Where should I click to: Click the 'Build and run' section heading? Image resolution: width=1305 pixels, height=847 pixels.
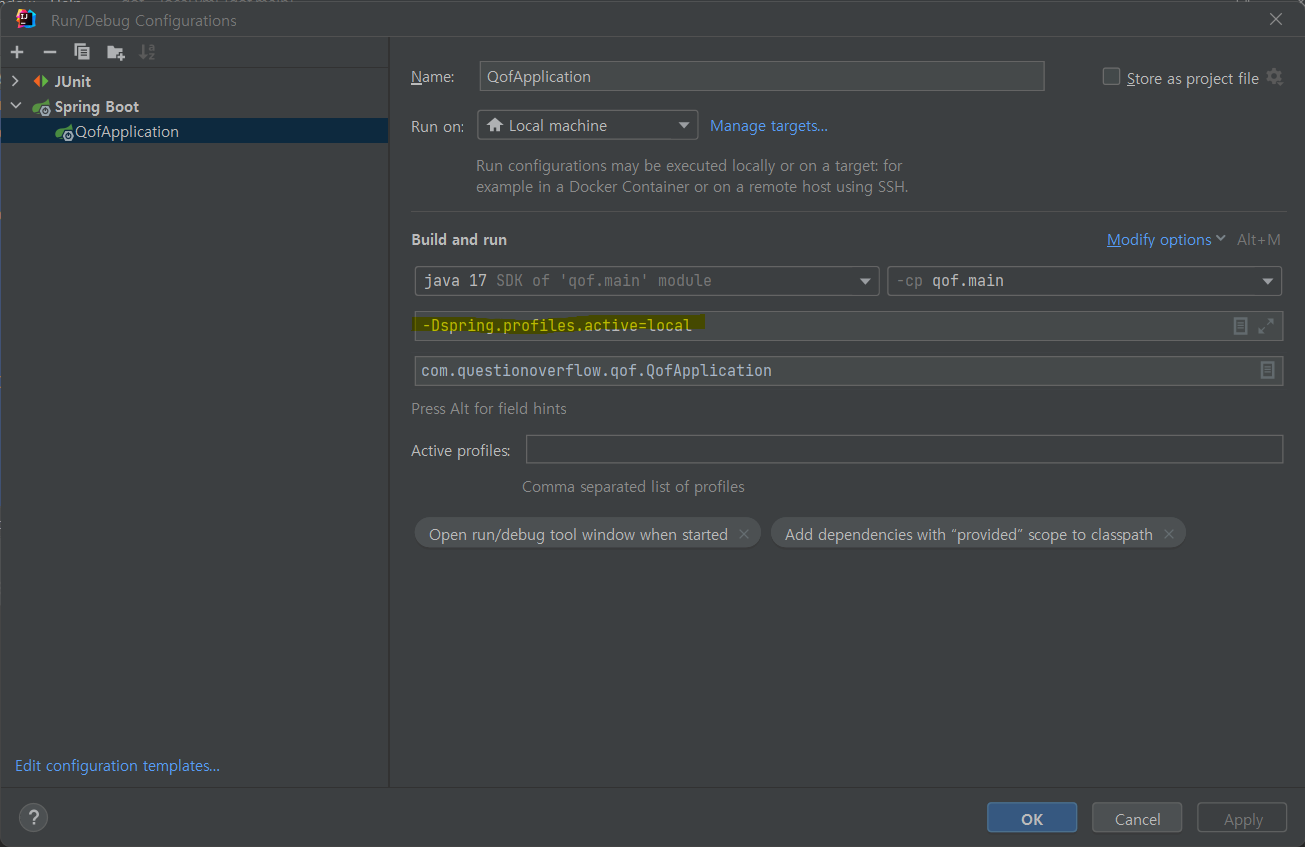coord(459,240)
